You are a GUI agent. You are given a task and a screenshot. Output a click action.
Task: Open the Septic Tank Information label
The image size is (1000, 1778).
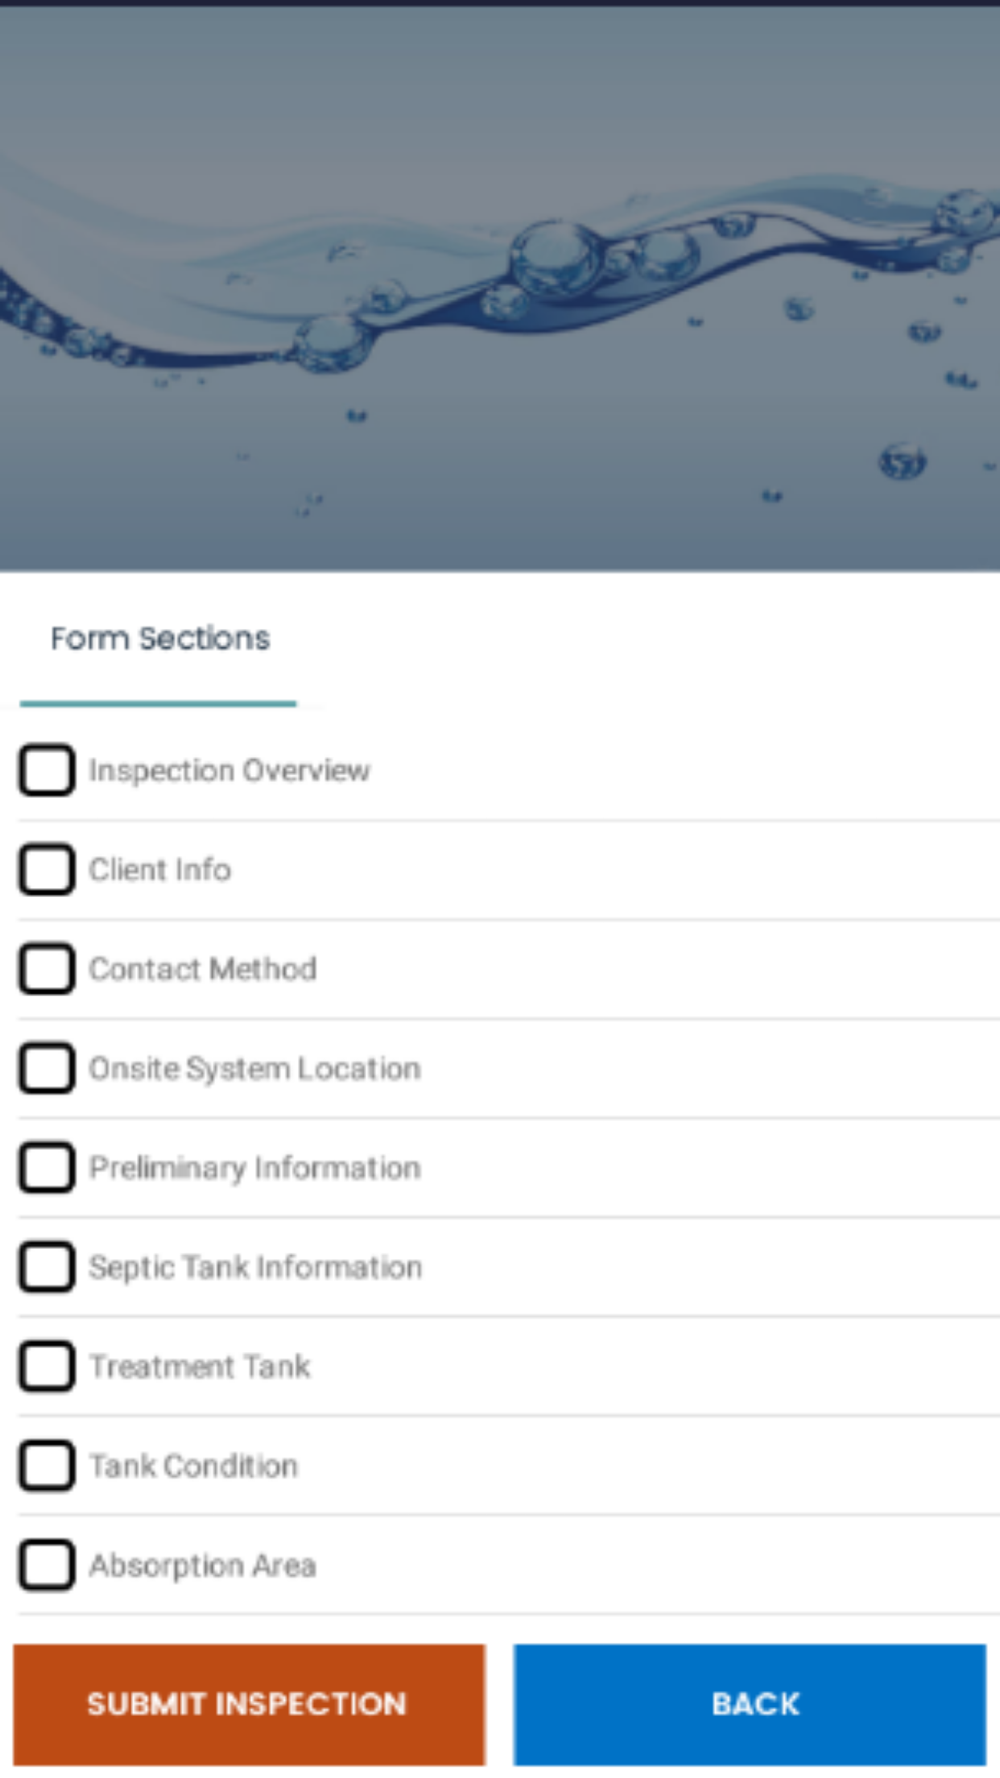click(256, 1267)
